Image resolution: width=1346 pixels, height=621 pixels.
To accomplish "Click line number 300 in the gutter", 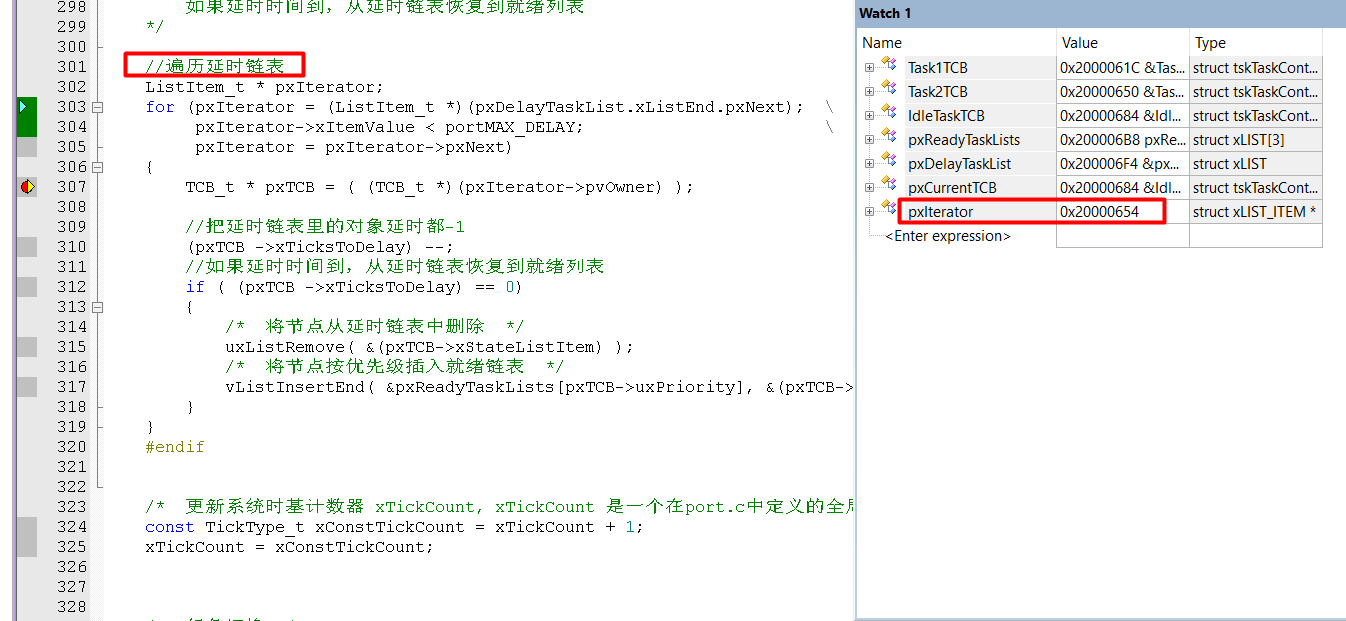I will pyautogui.click(x=72, y=47).
